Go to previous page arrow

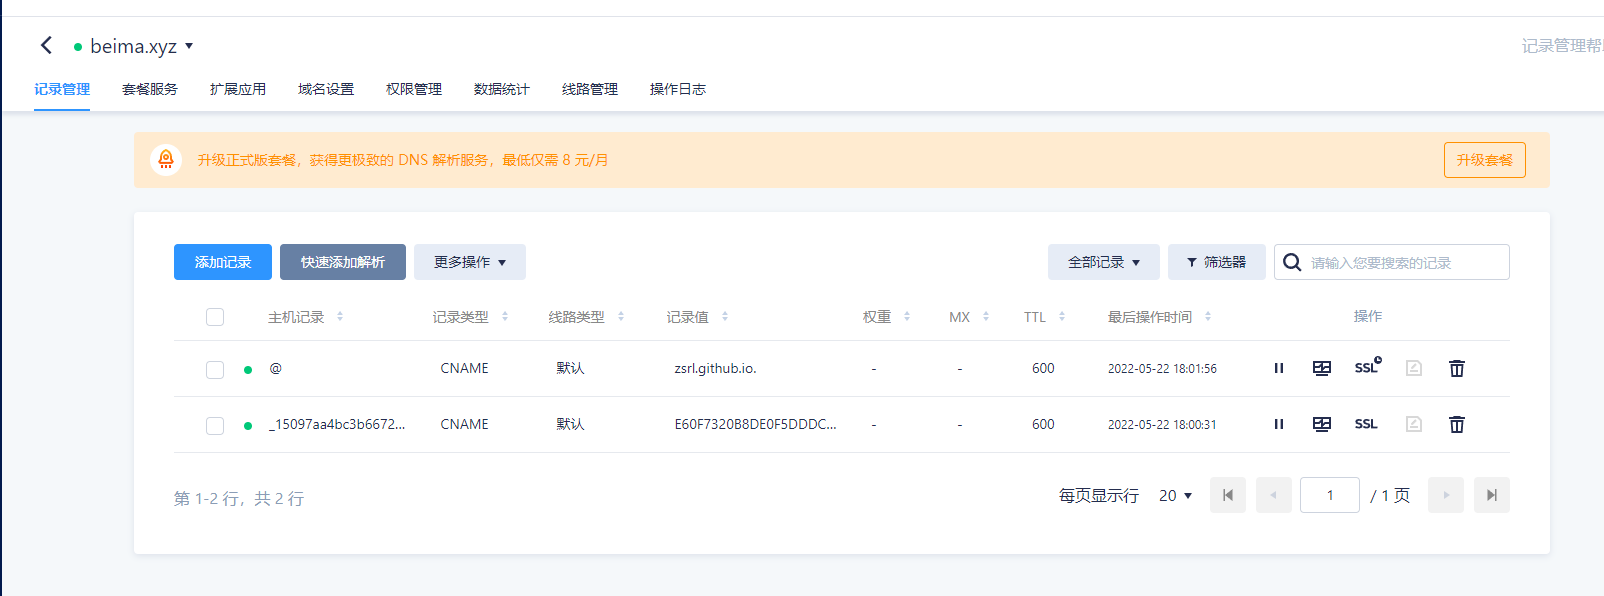click(1274, 495)
